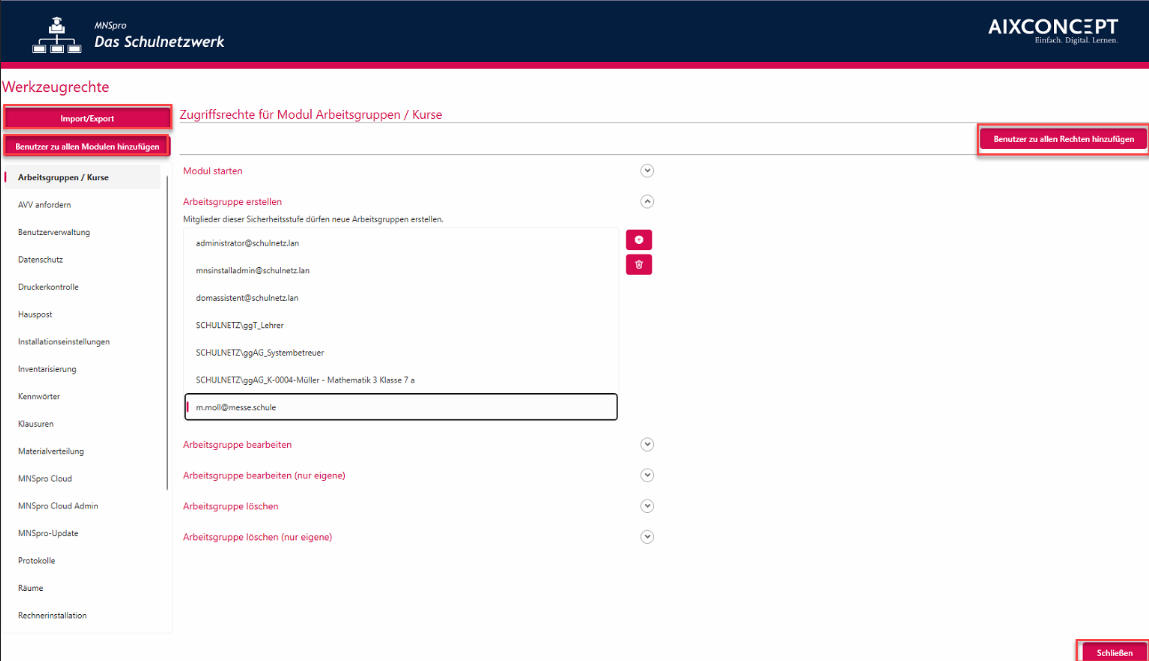This screenshot has height=661, width=1149.
Task: Collapse the Arbeitsgruppe erstellen section
Action: coord(647,201)
